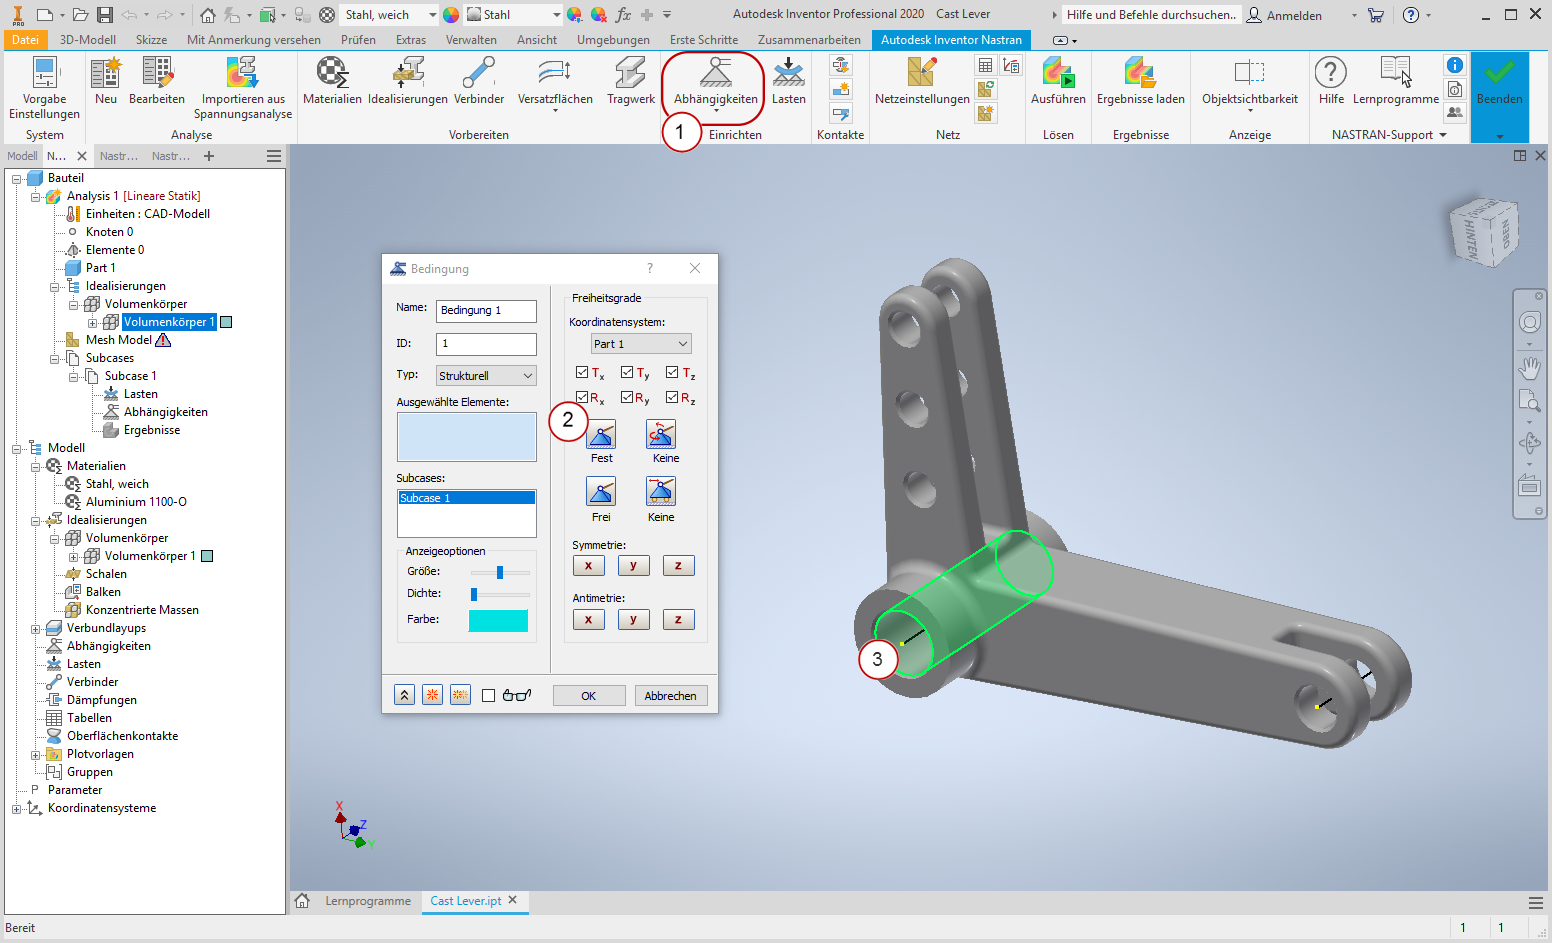Add a constraint with Abhängigkeiten
The image size is (1552, 943).
point(716,84)
